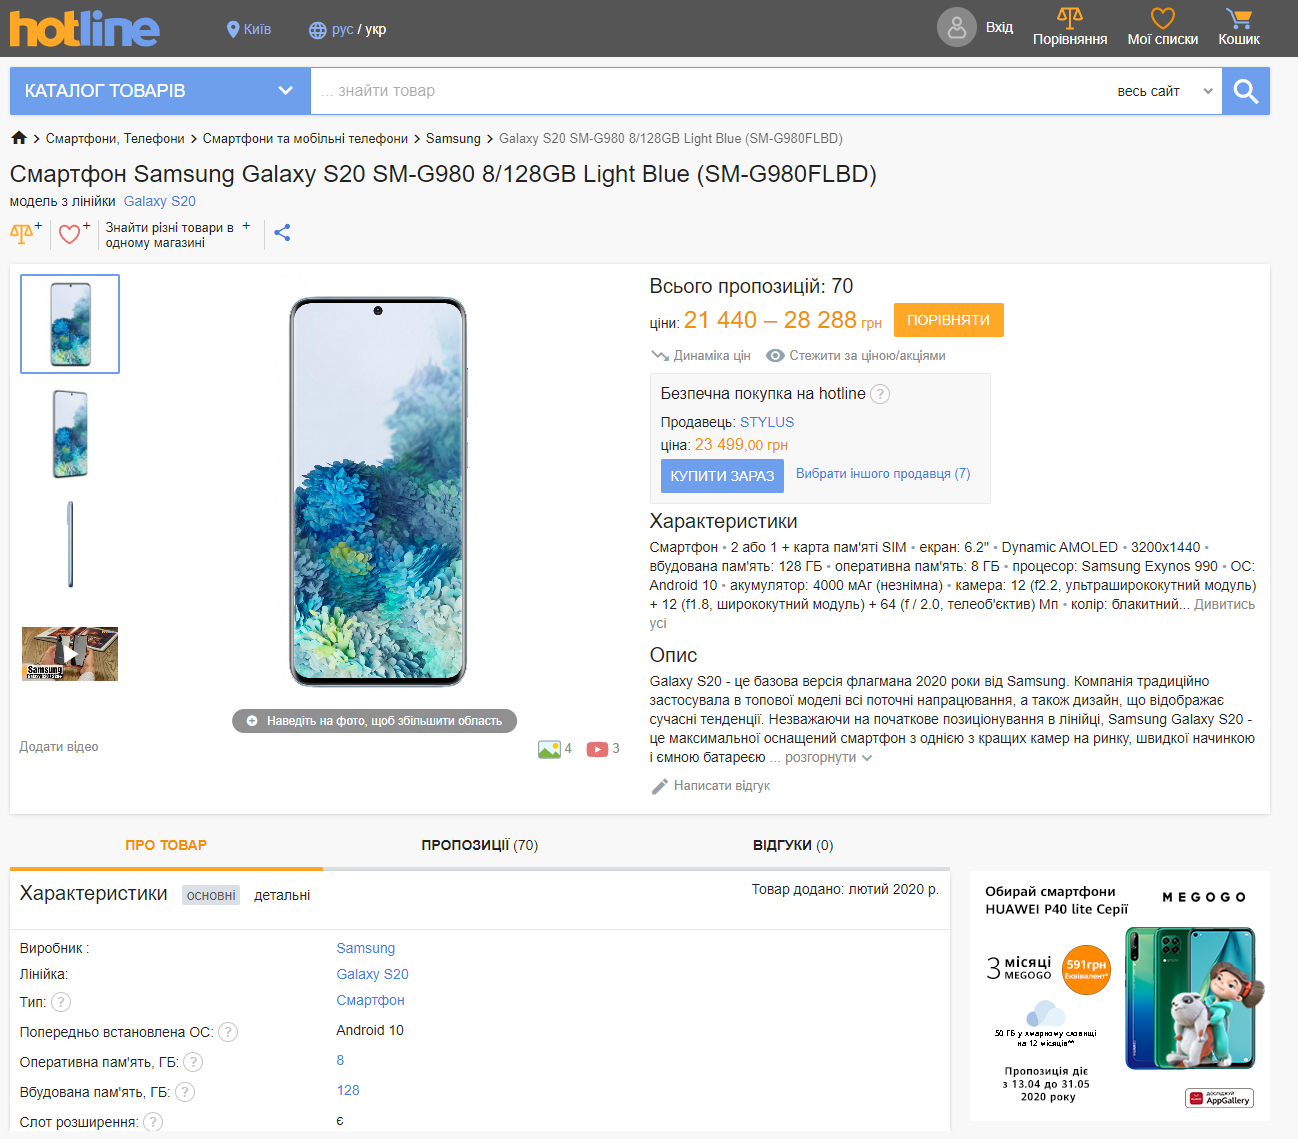Open Galaxy S20 model line link under title
1298x1139 pixels.
click(x=160, y=201)
